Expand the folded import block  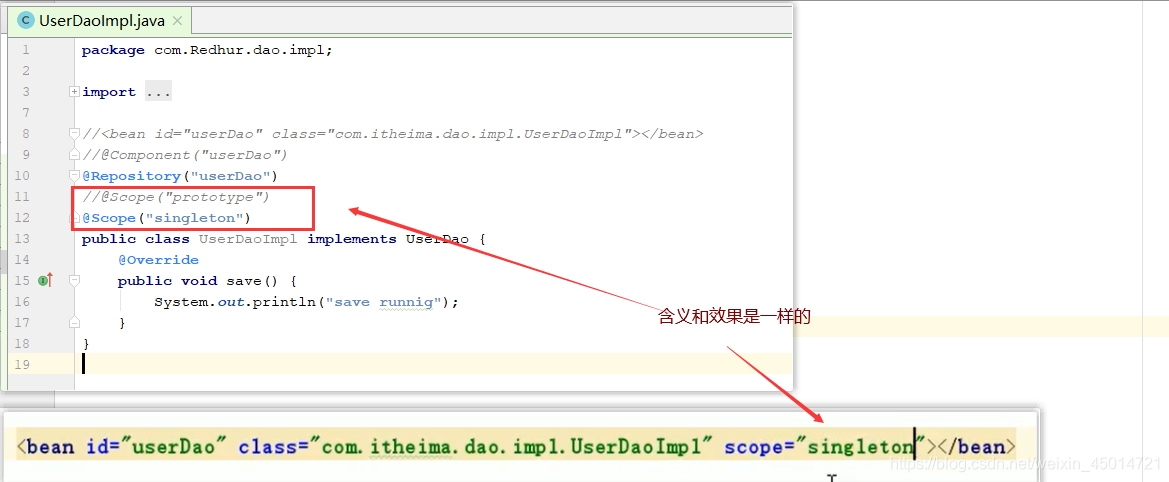(74, 92)
